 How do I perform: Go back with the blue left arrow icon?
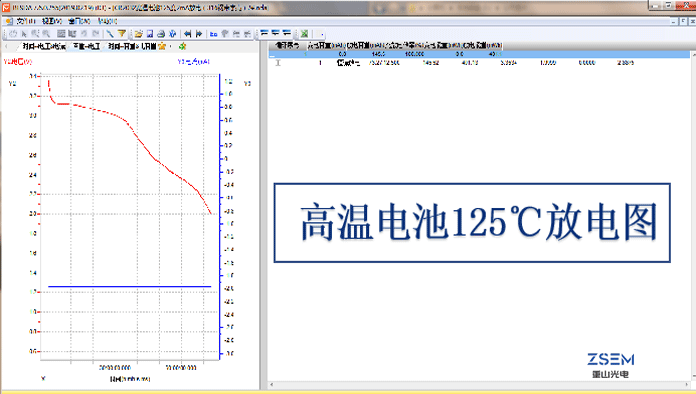coord(188,34)
